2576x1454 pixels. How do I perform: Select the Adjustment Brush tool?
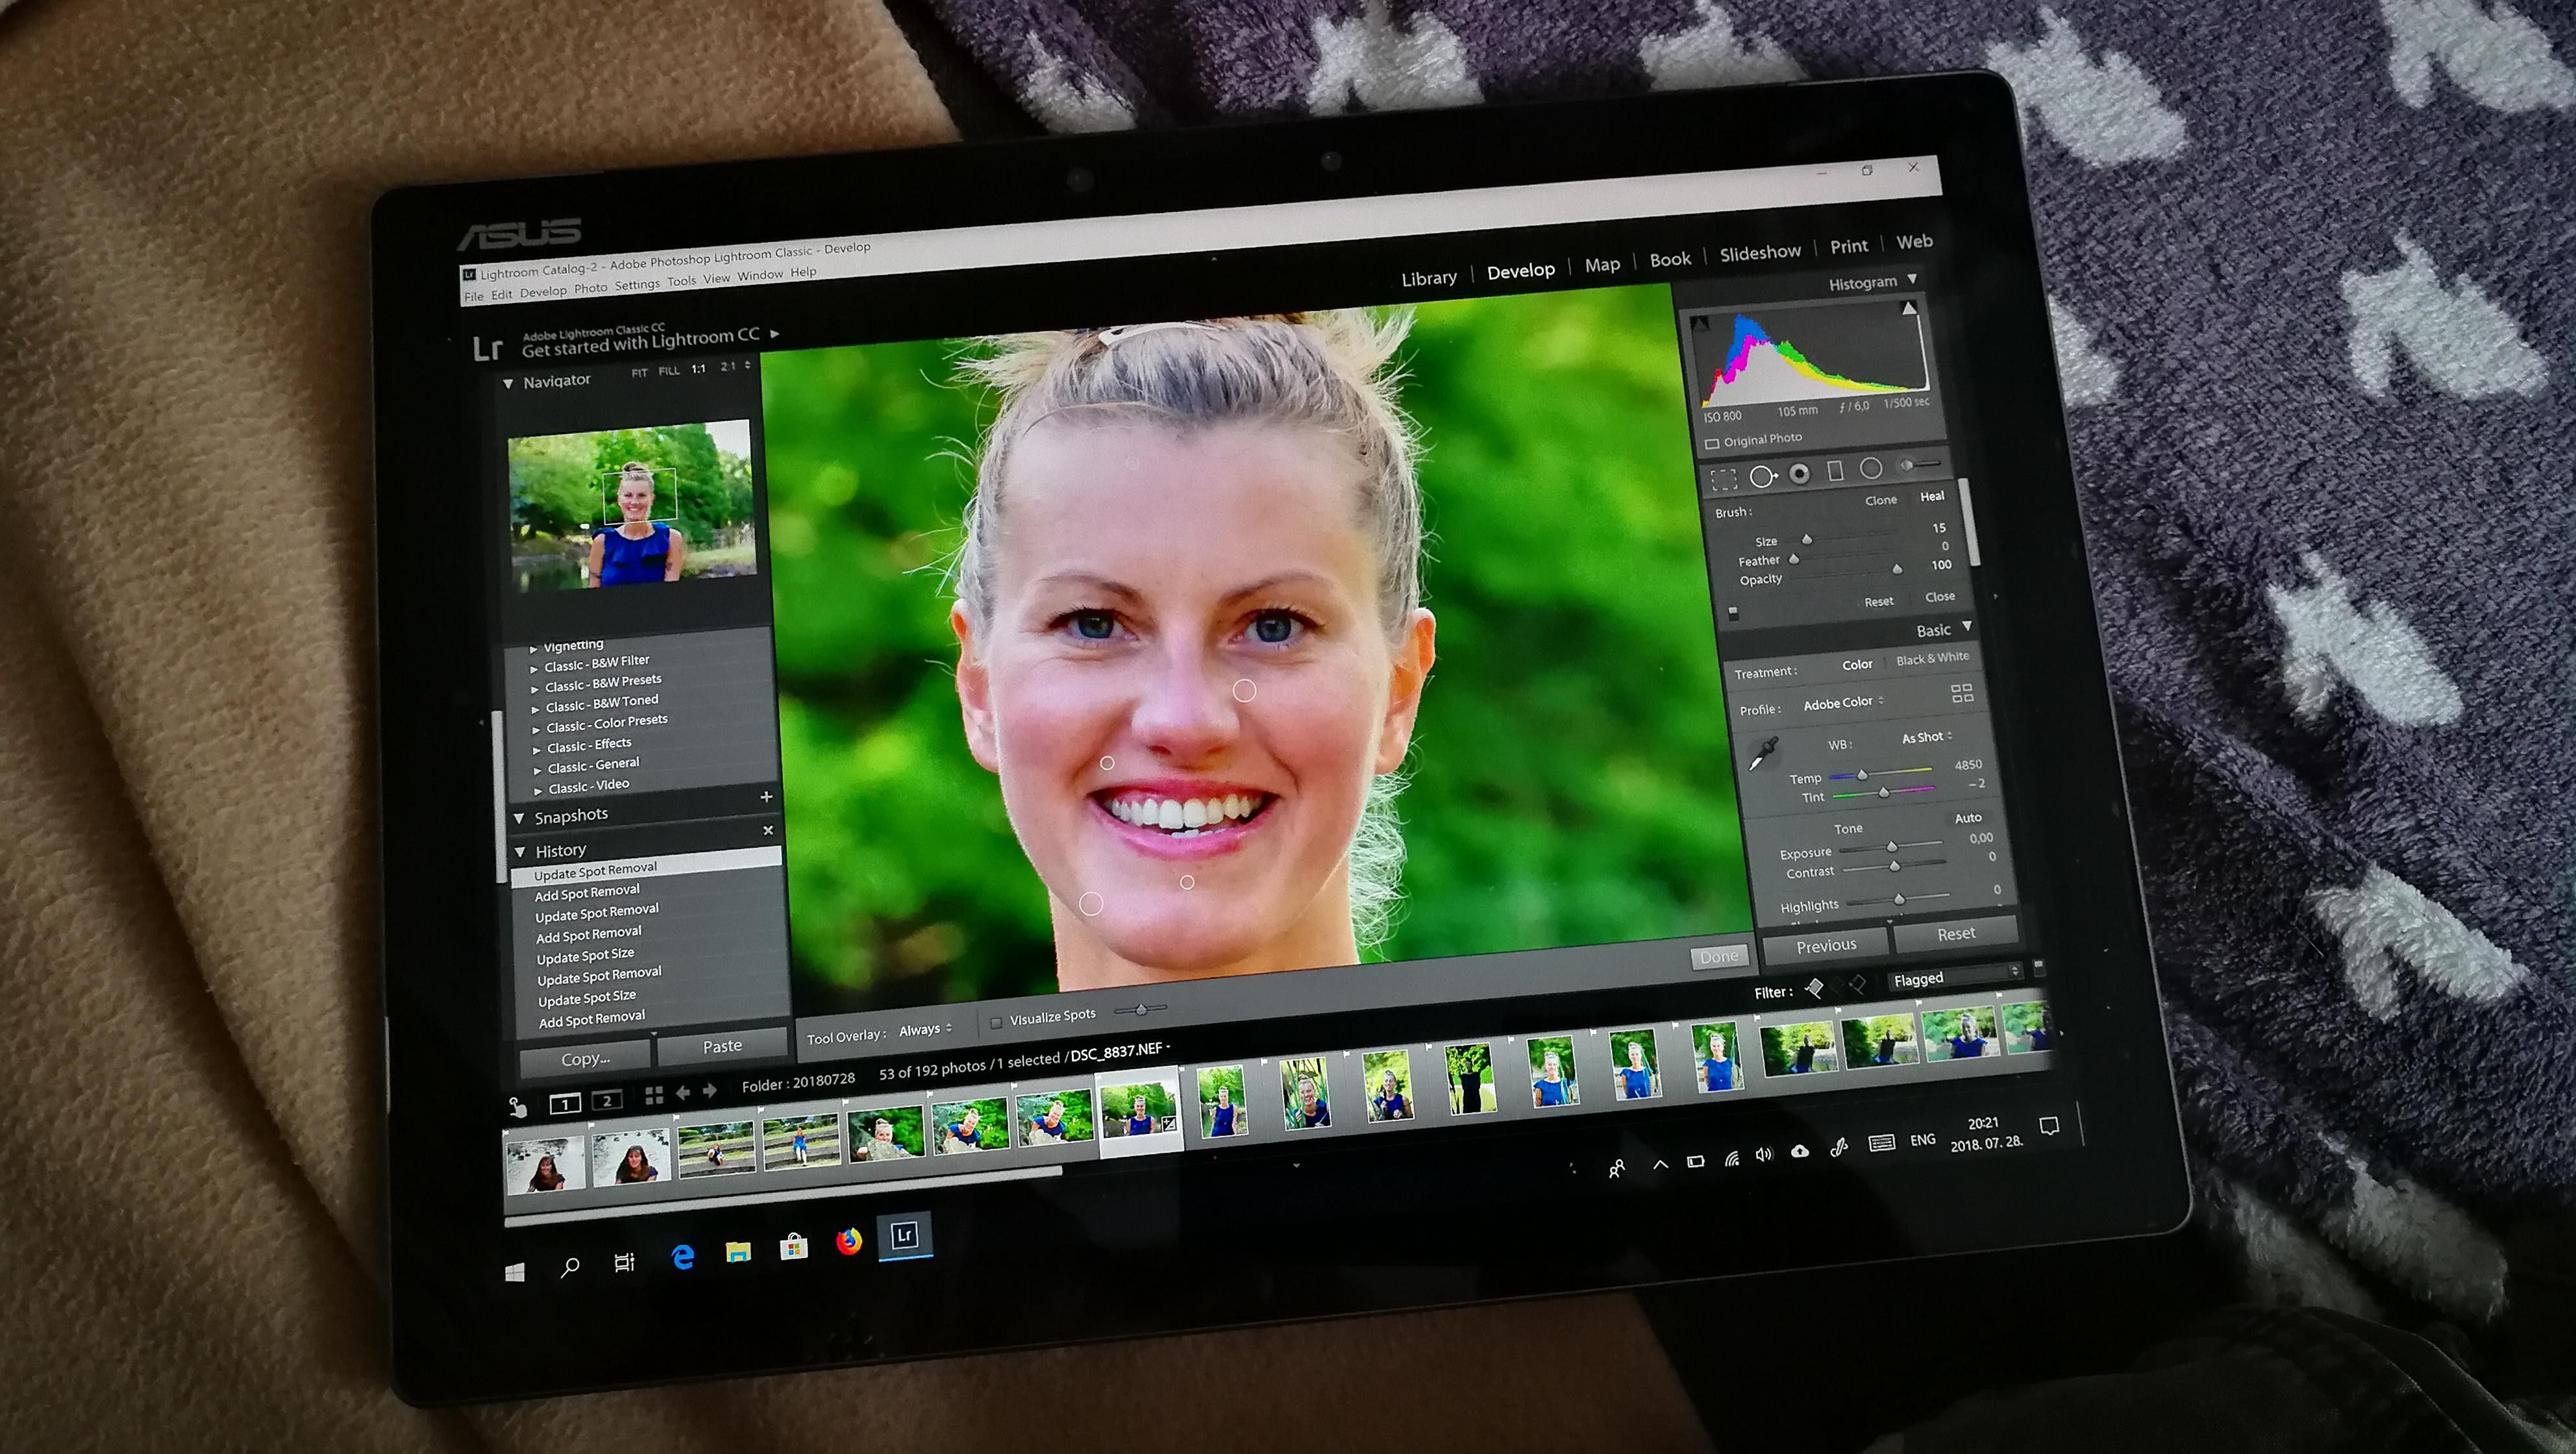tap(1919, 465)
